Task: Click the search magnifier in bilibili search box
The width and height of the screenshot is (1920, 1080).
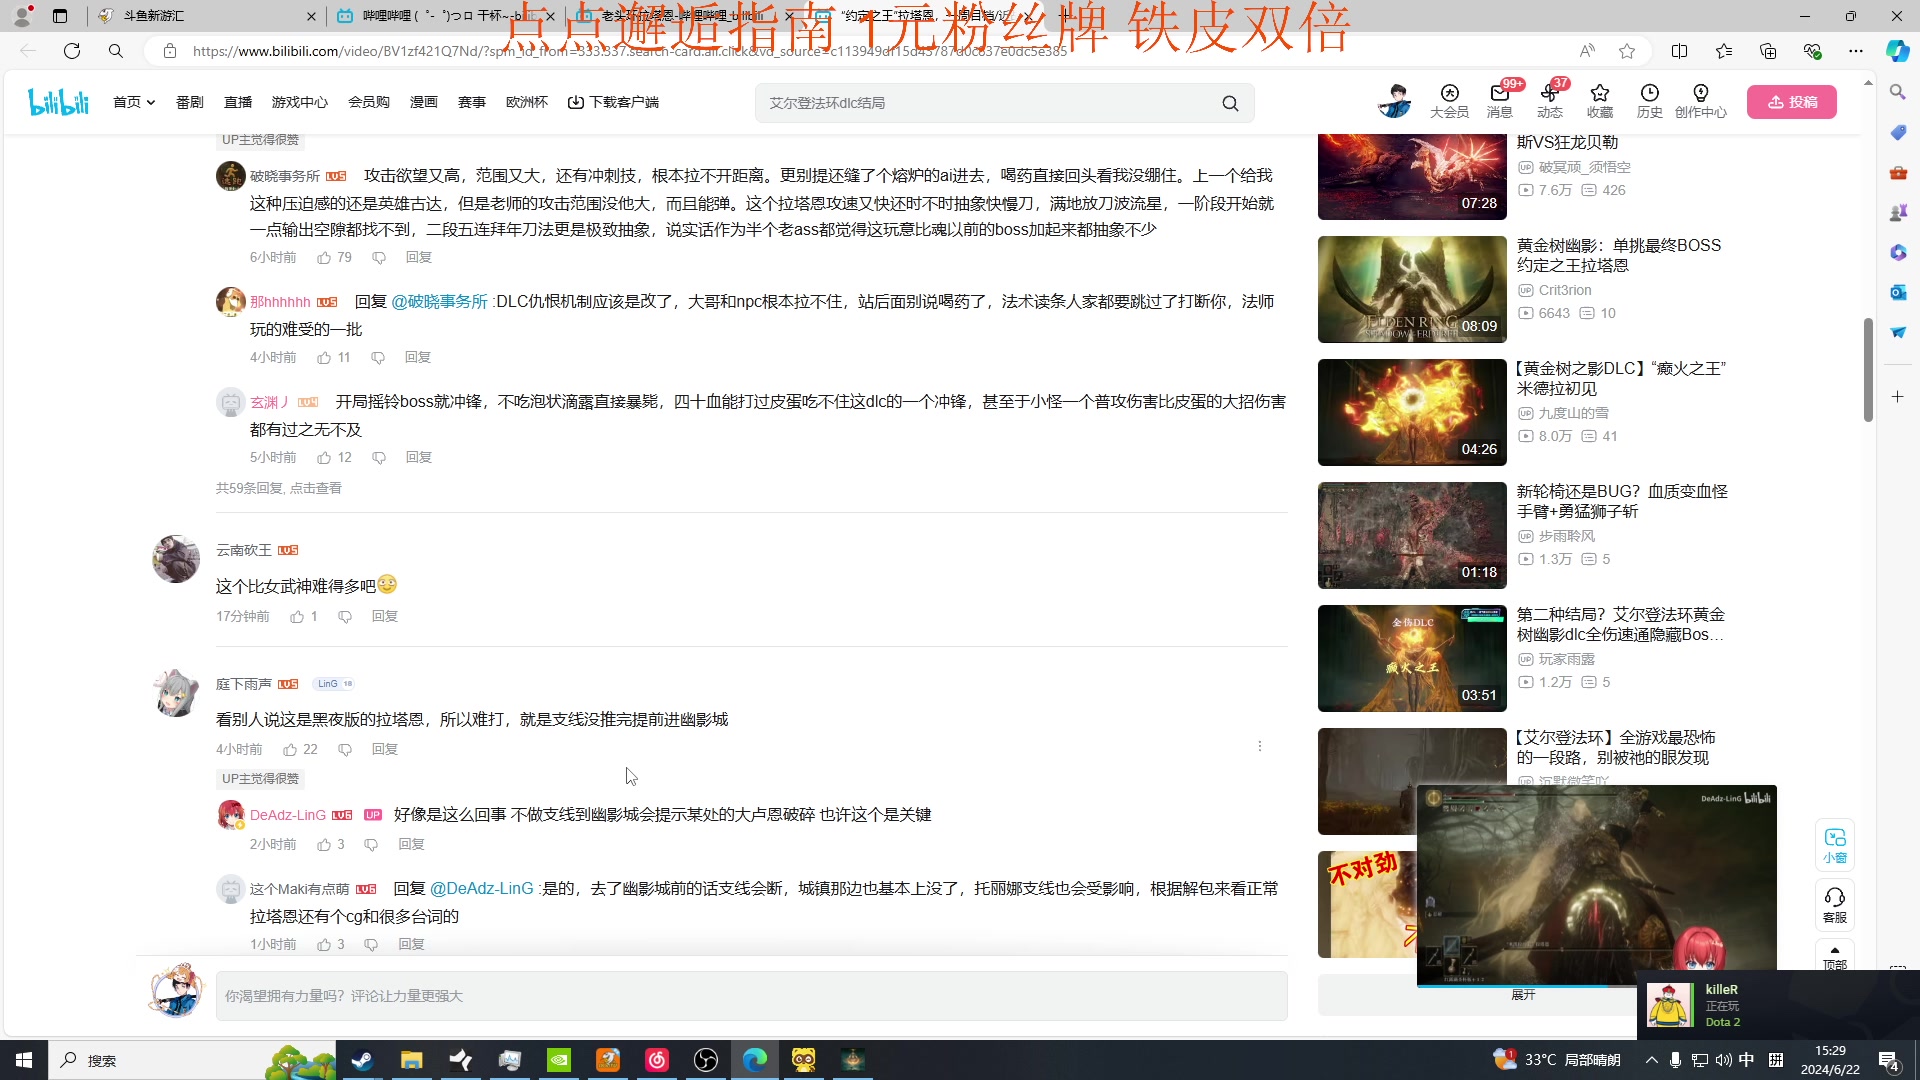Action: click(1230, 103)
